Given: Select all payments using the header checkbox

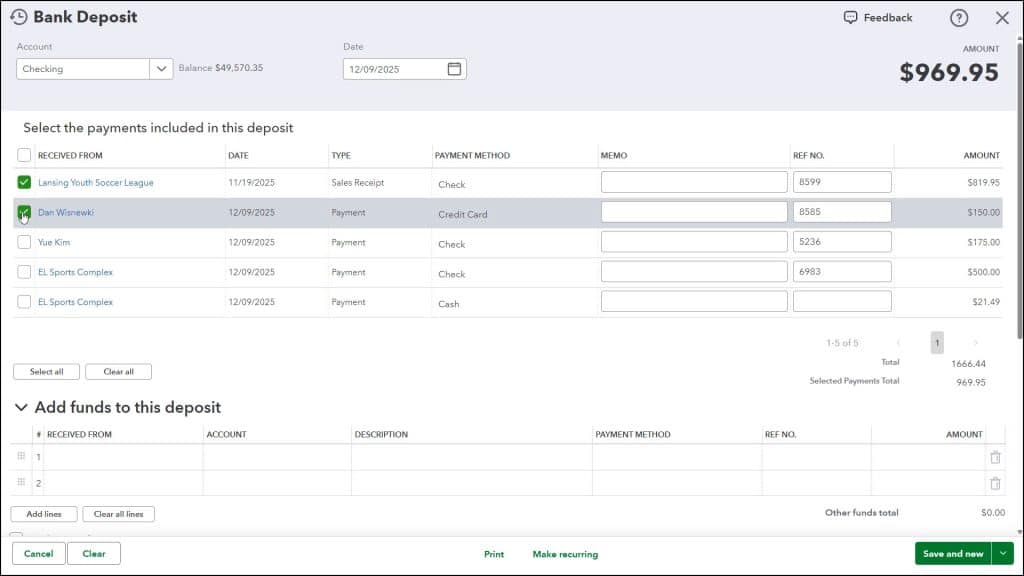Looking at the screenshot, I should pos(24,155).
